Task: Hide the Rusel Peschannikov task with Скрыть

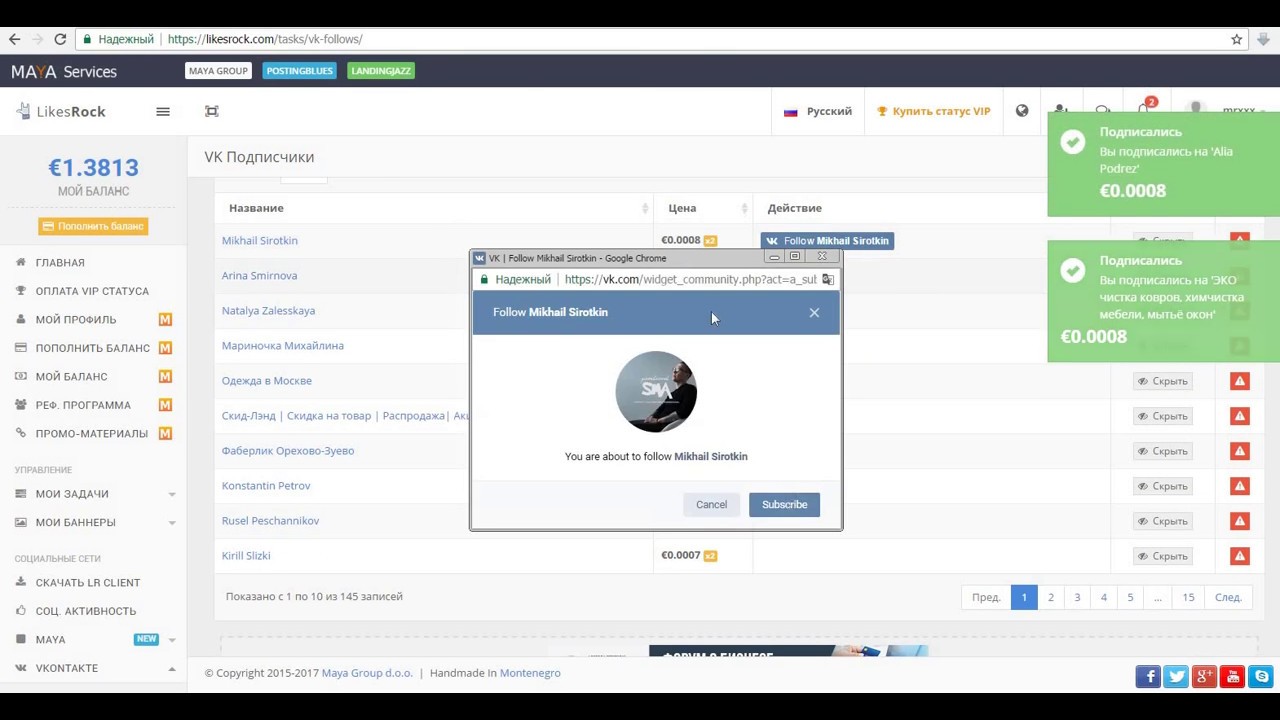Action: [1162, 521]
